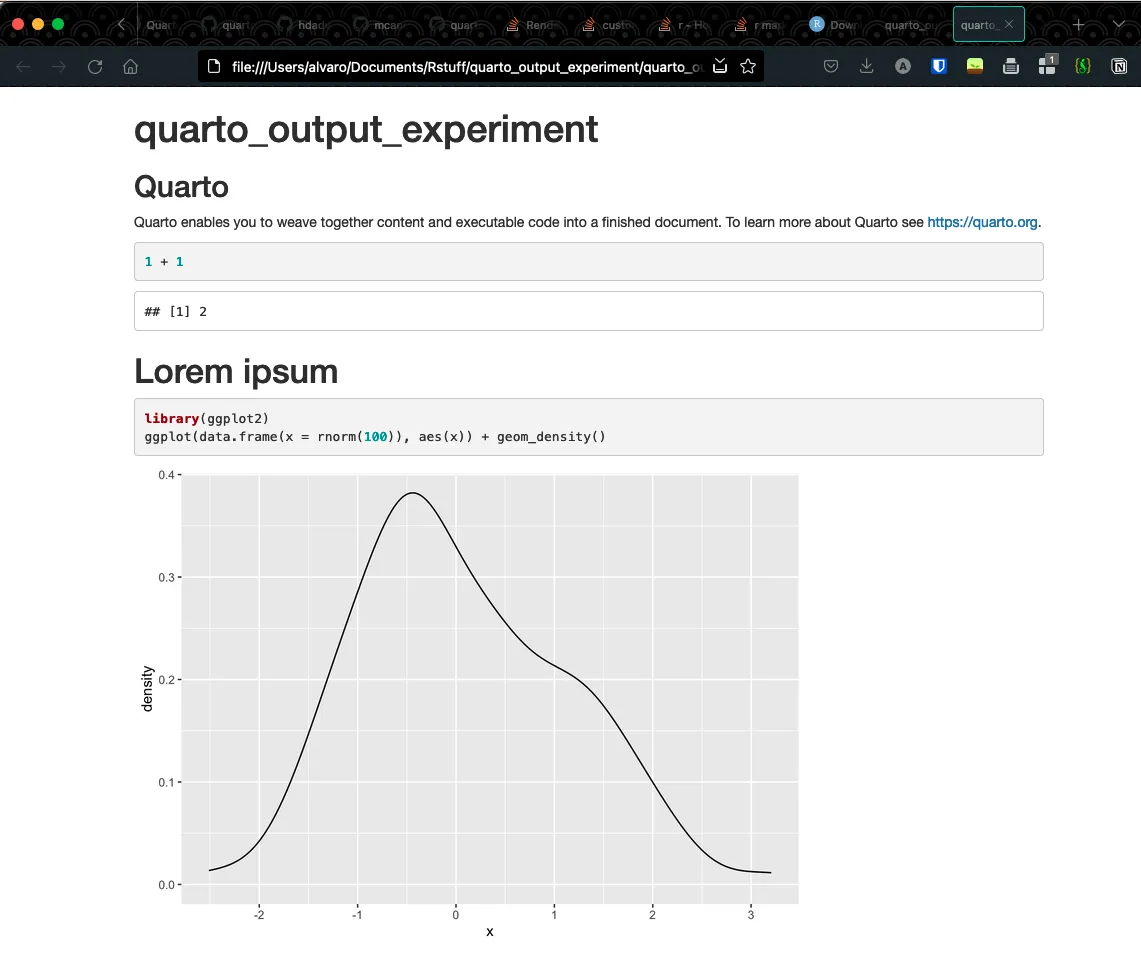Click the macOS yellow minimize window button
Screen dimensions: 1141x973
click(38, 24)
